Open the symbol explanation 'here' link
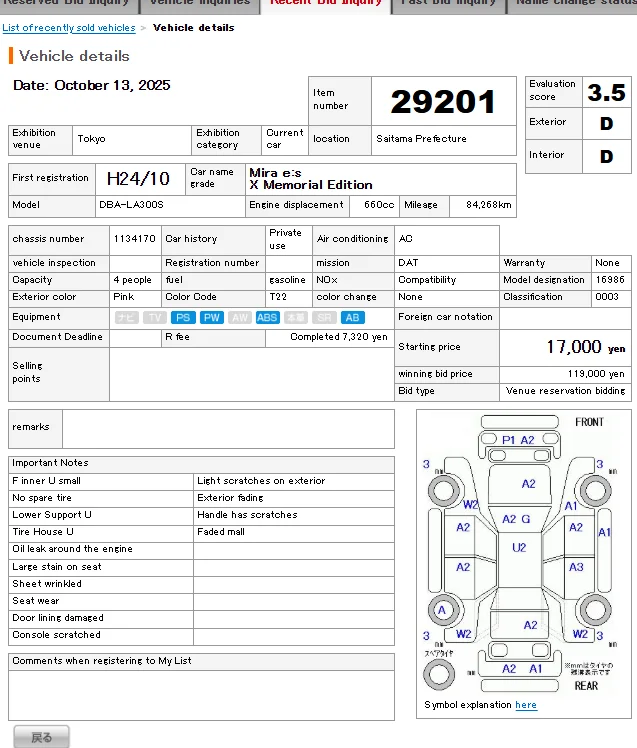Image resolution: width=637 pixels, height=748 pixels. pyautogui.click(x=526, y=705)
